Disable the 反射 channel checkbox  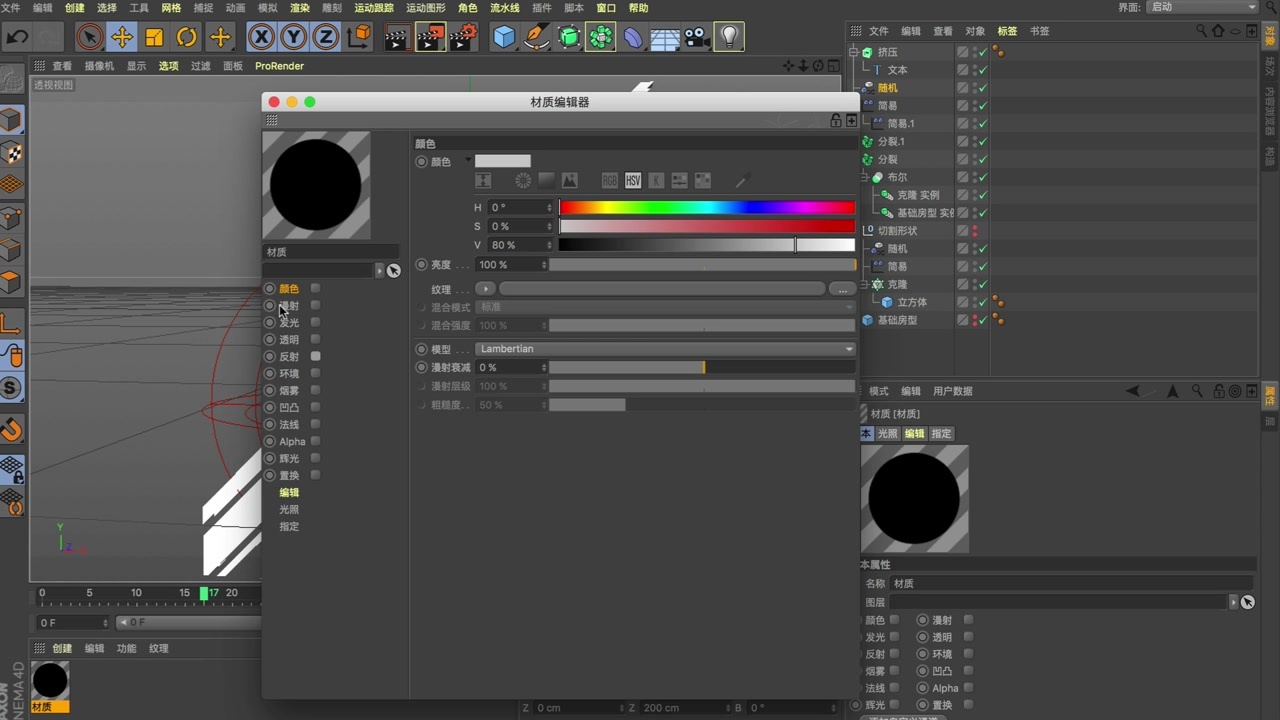click(x=315, y=356)
